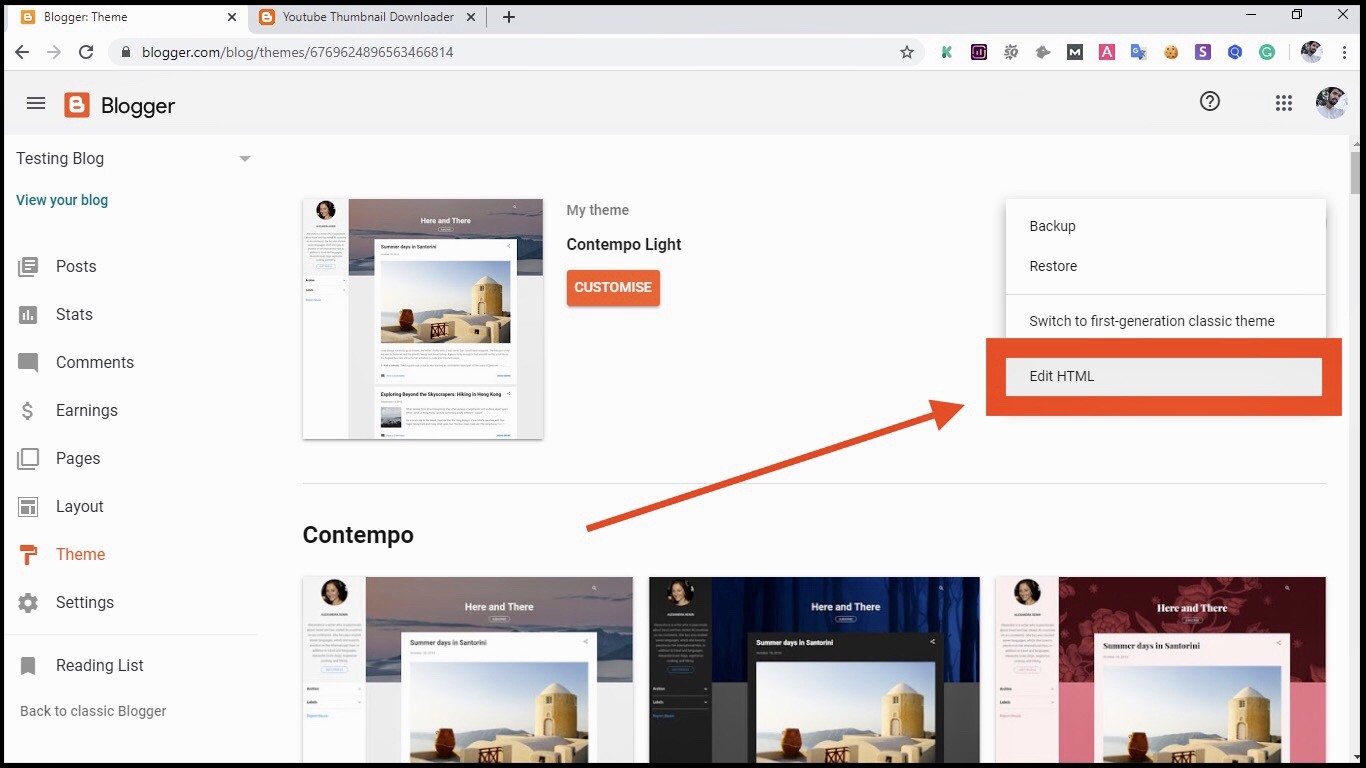Click the Pages icon in sidebar
This screenshot has height=768, width=1366.
(28, 458)
